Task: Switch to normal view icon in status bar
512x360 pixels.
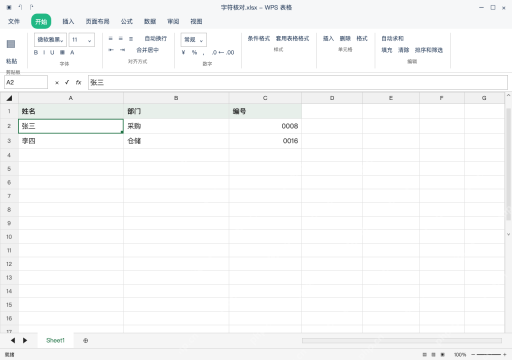Action: 425,355
